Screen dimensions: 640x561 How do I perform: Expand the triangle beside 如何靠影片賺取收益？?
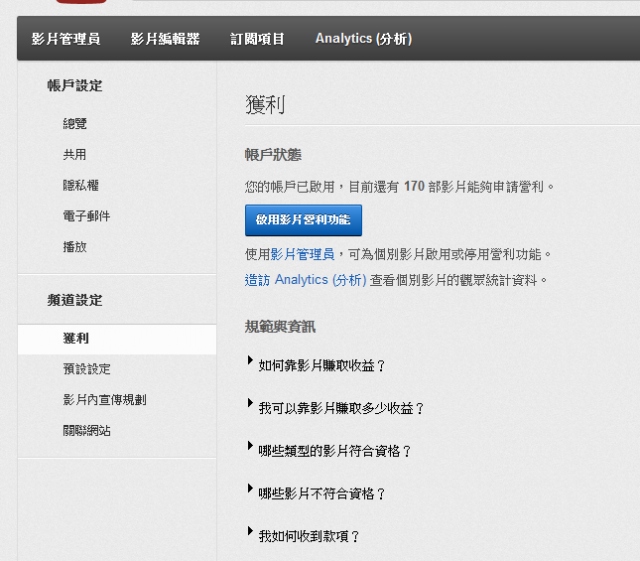250,361
